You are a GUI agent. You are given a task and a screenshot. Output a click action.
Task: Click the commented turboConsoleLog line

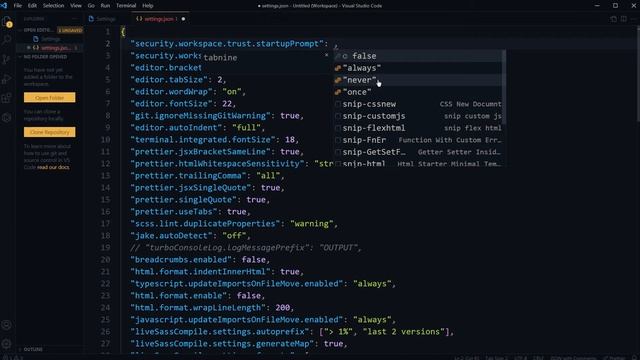(x=246, y=248)
